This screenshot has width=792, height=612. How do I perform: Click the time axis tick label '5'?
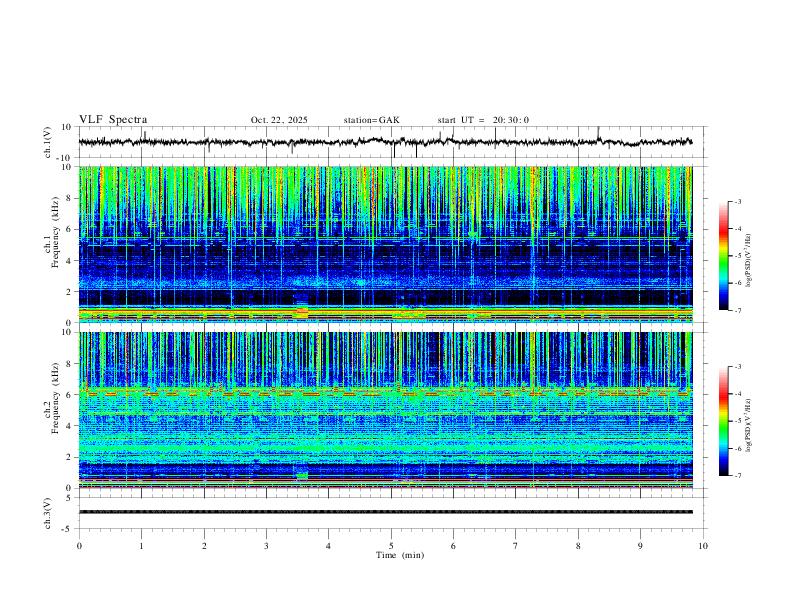click(x=391, y=546)
